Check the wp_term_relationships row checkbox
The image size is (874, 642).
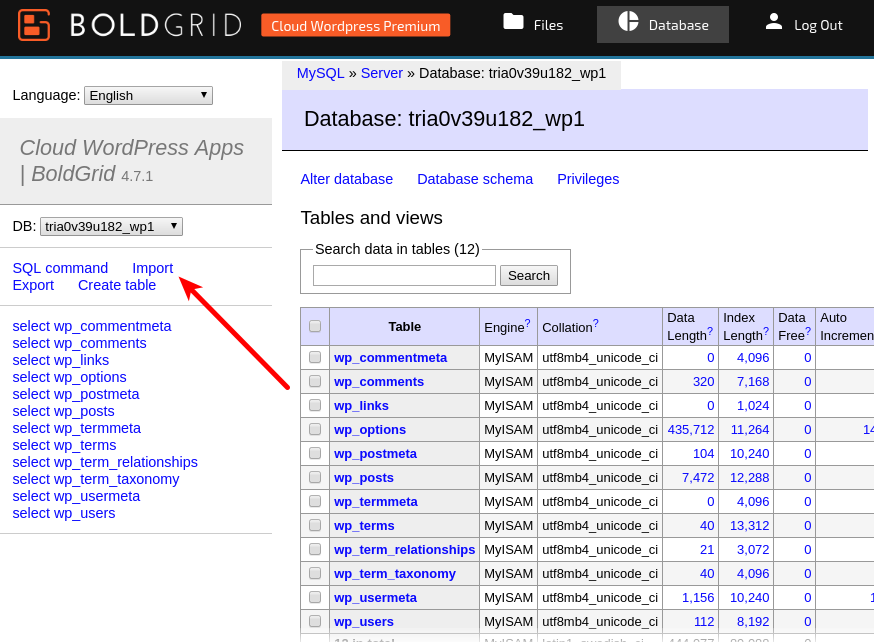[315, 549]
